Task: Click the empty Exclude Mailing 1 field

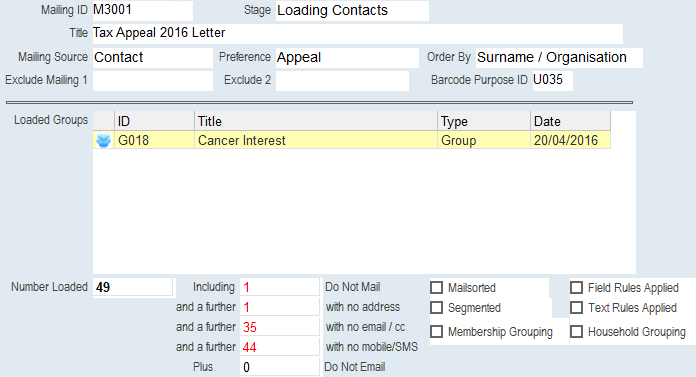Action: pos(153,81)
